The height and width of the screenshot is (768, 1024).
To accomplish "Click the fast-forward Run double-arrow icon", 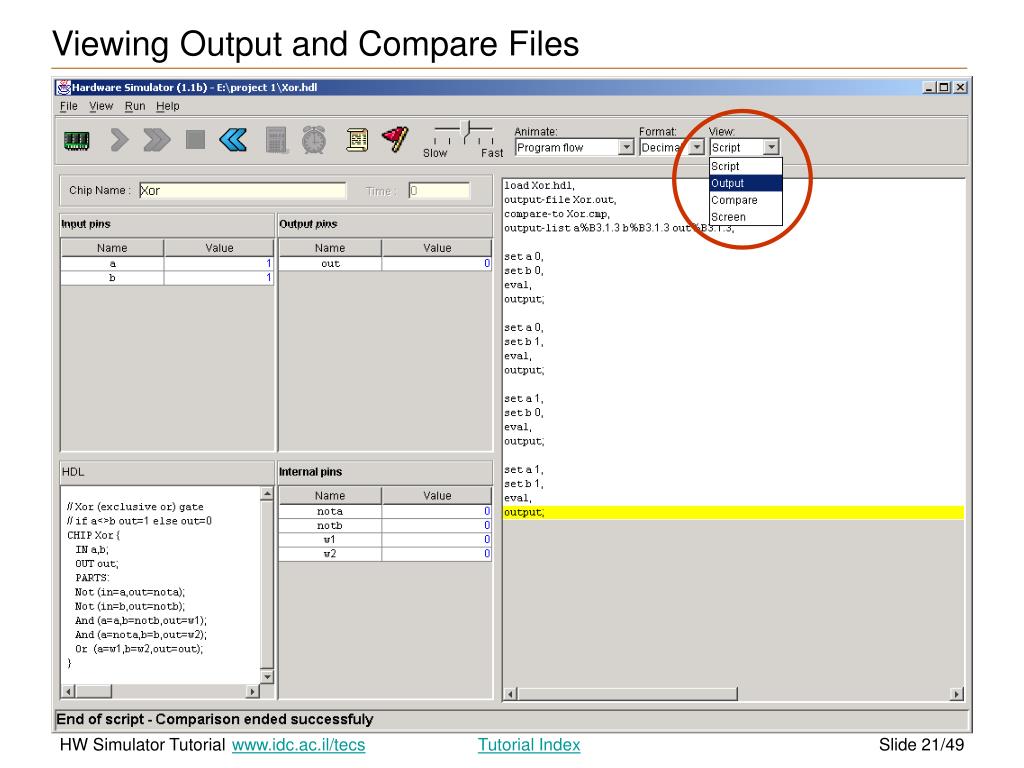I will pyautogui.click(x=157, y=140).
